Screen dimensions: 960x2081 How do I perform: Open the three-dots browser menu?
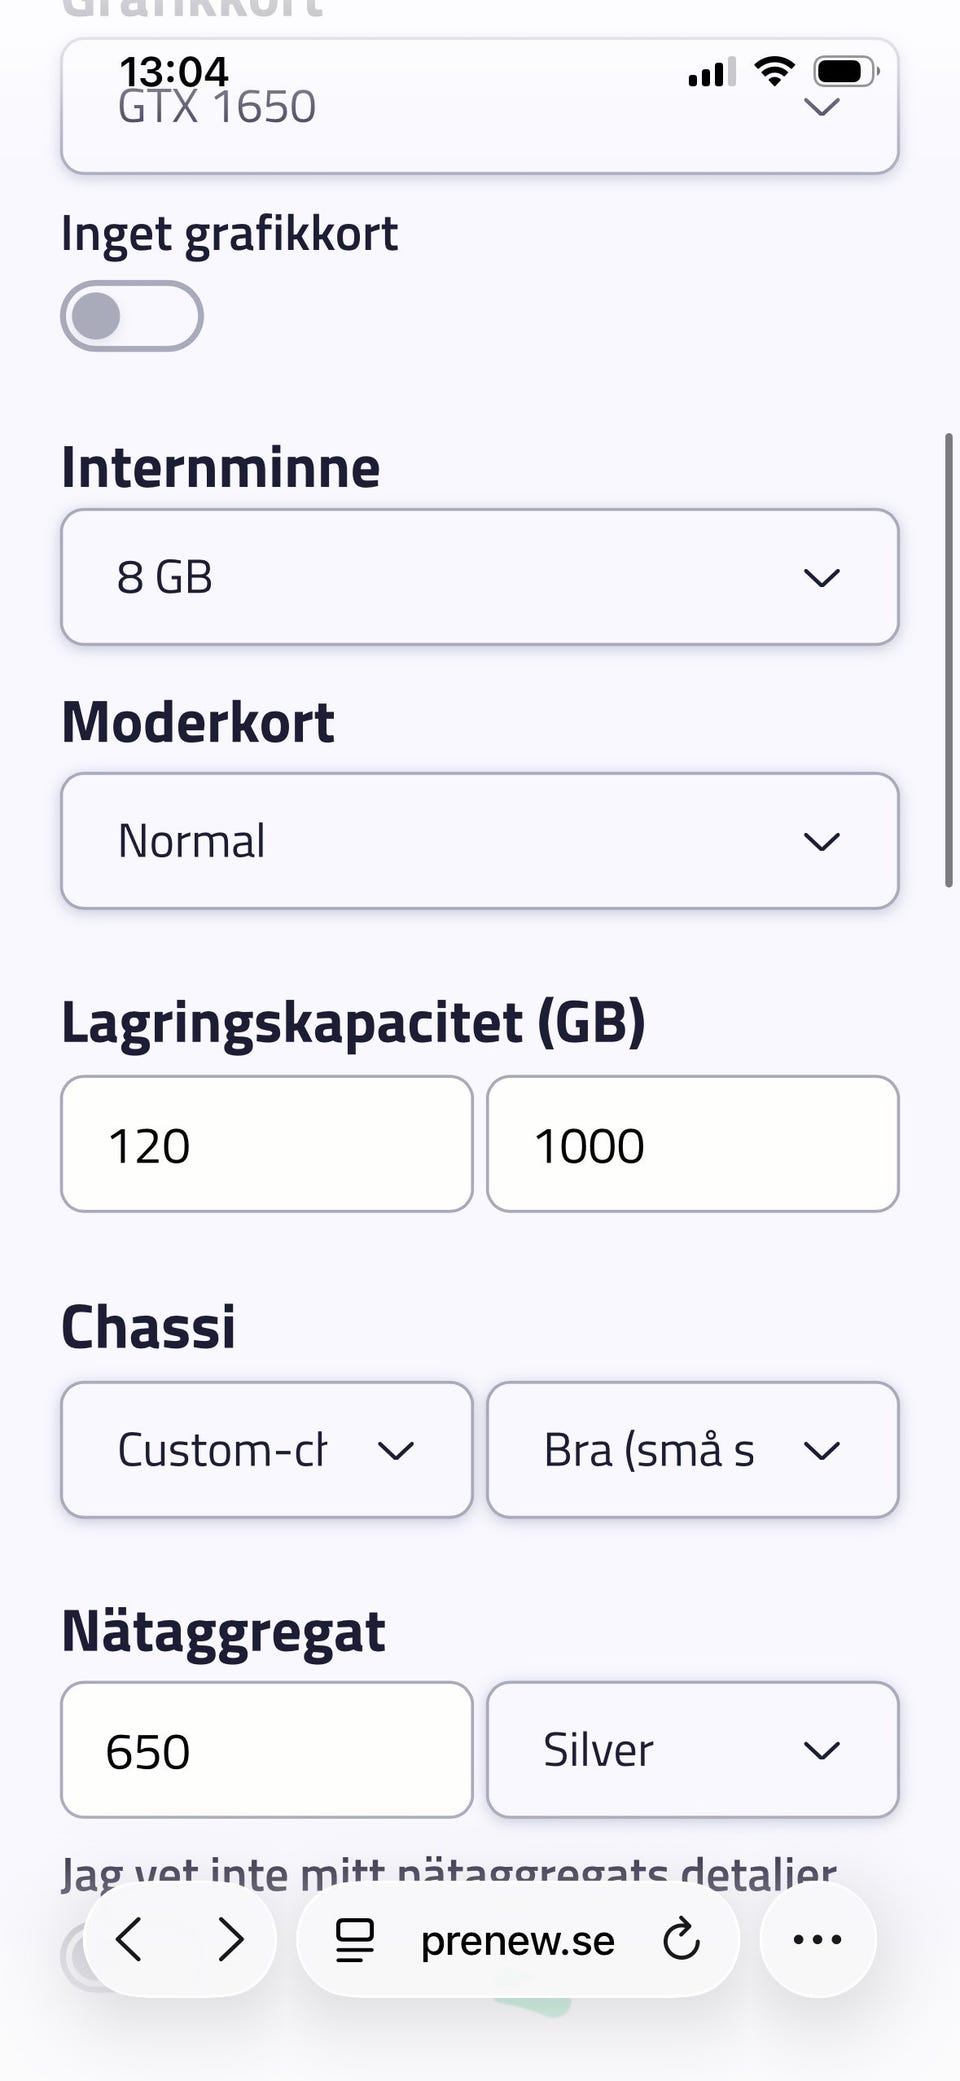tap(817, 1939)
